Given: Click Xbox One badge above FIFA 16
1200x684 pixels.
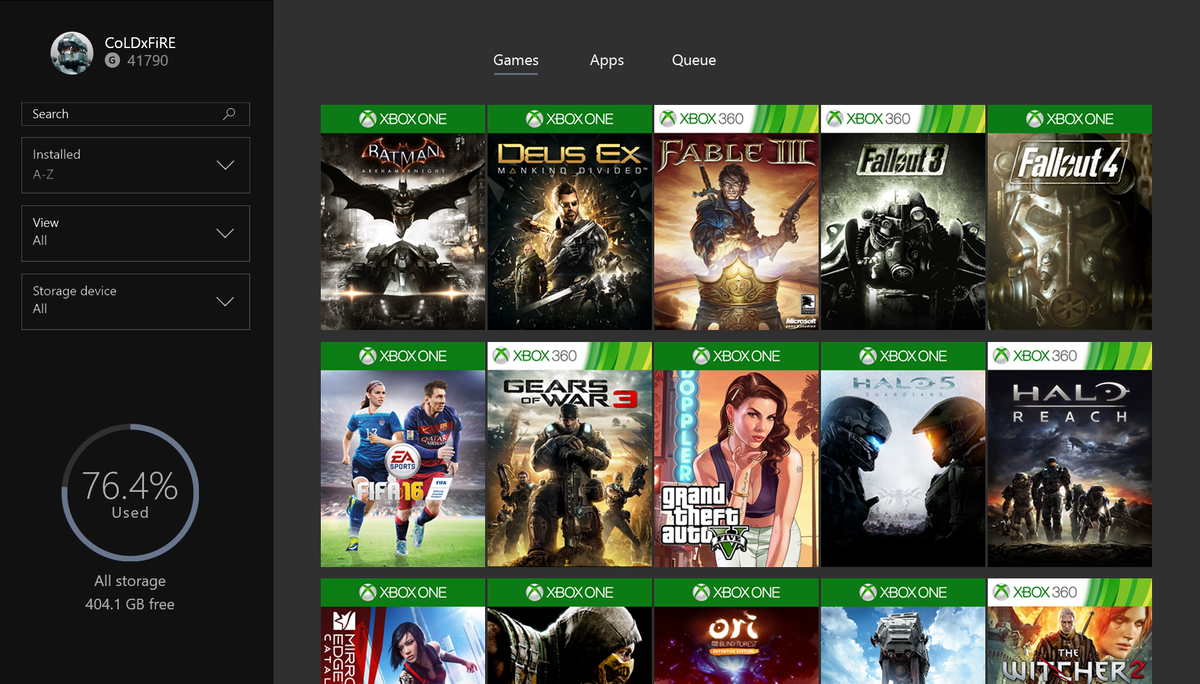Looking at the screenshot, I should (403, 356).
